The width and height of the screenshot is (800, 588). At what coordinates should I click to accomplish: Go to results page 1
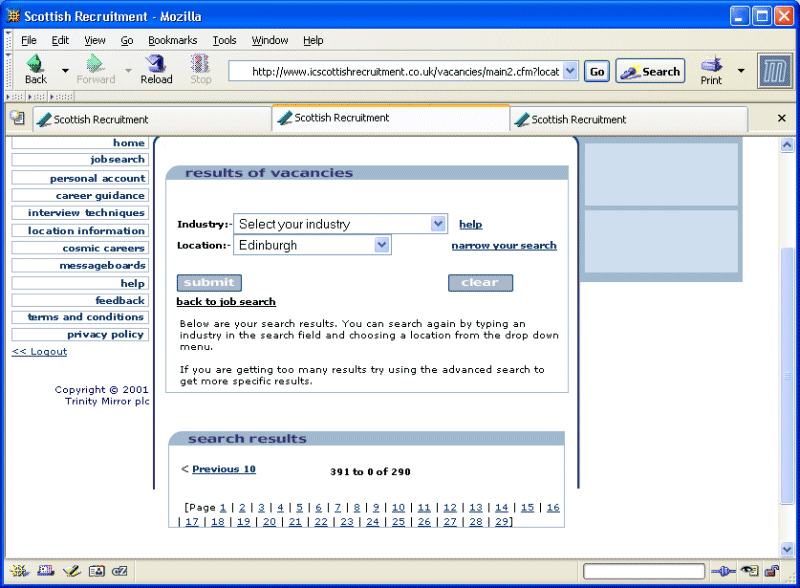tap(223, 507)
